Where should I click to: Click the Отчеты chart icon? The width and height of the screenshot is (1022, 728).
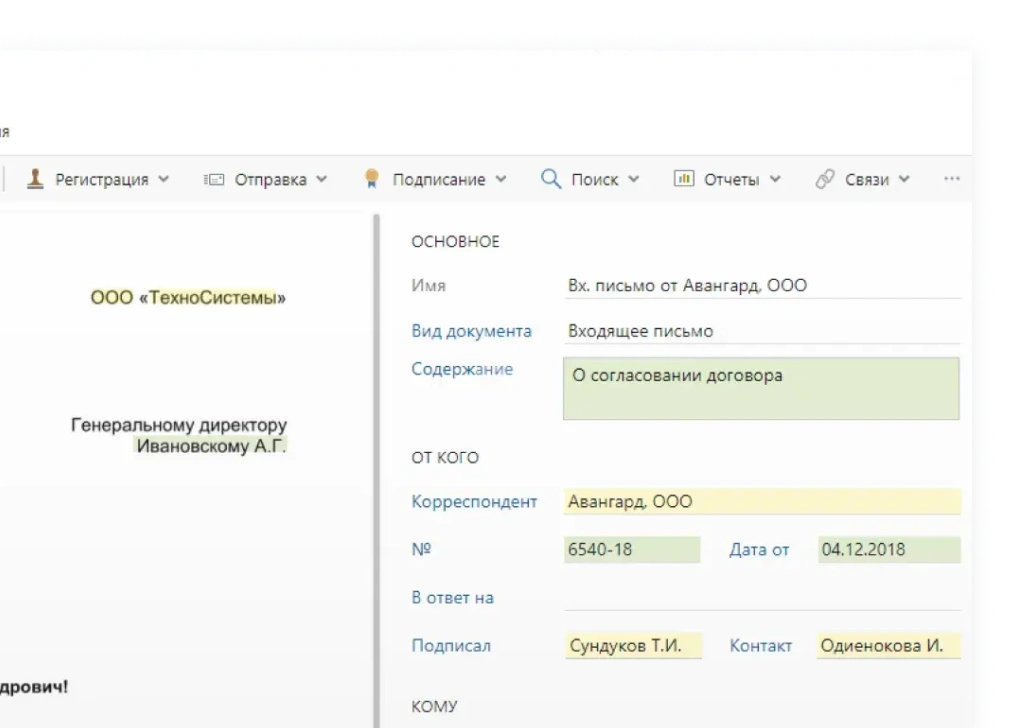point(684,179)
